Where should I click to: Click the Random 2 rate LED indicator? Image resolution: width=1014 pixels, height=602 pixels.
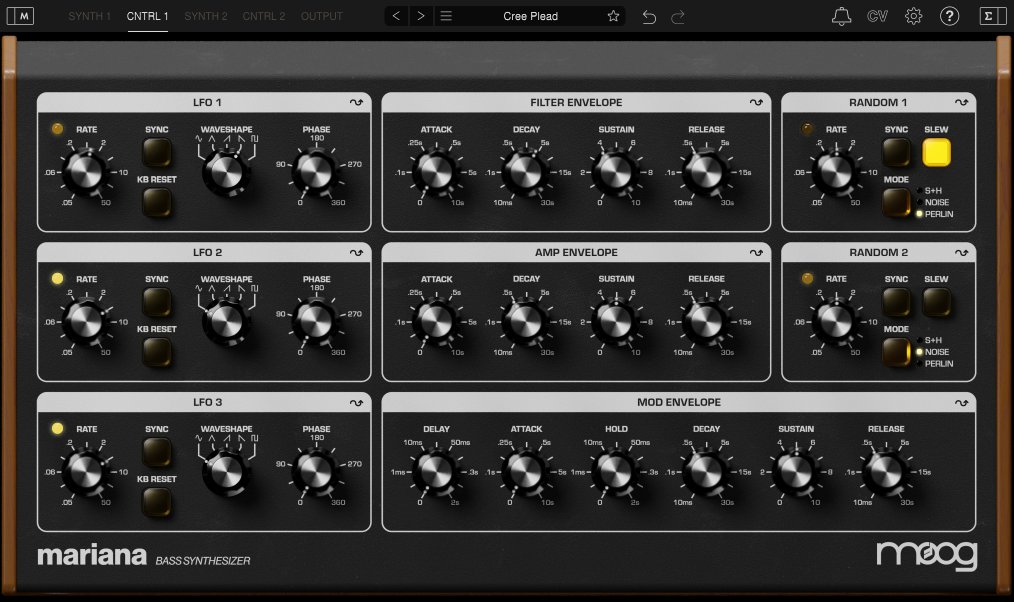807,278
